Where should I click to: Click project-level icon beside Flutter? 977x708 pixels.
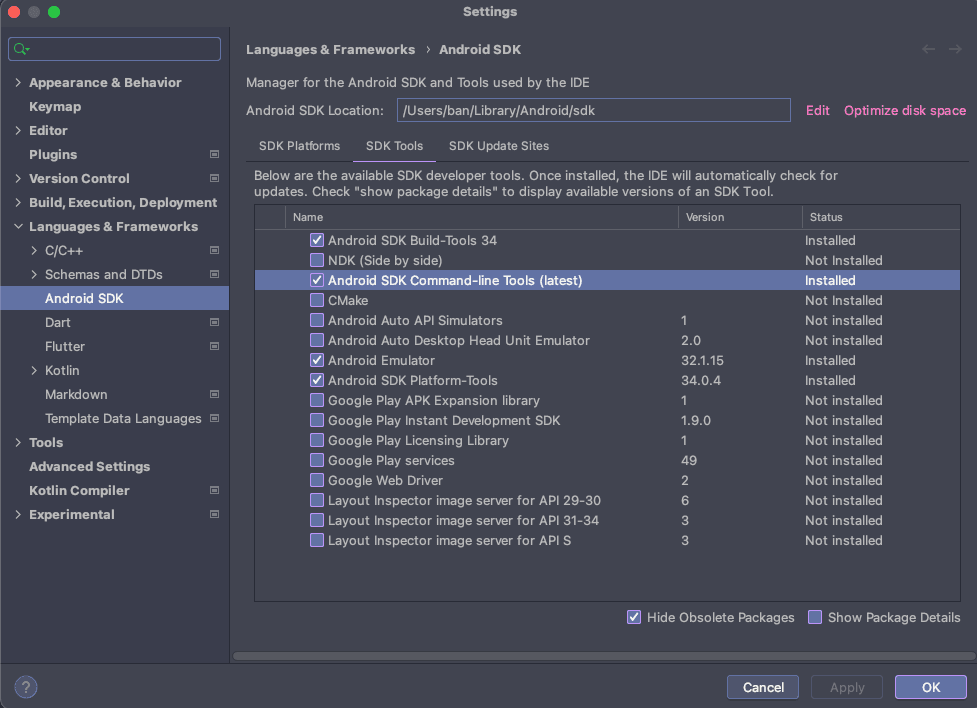(x=214, y=347)
